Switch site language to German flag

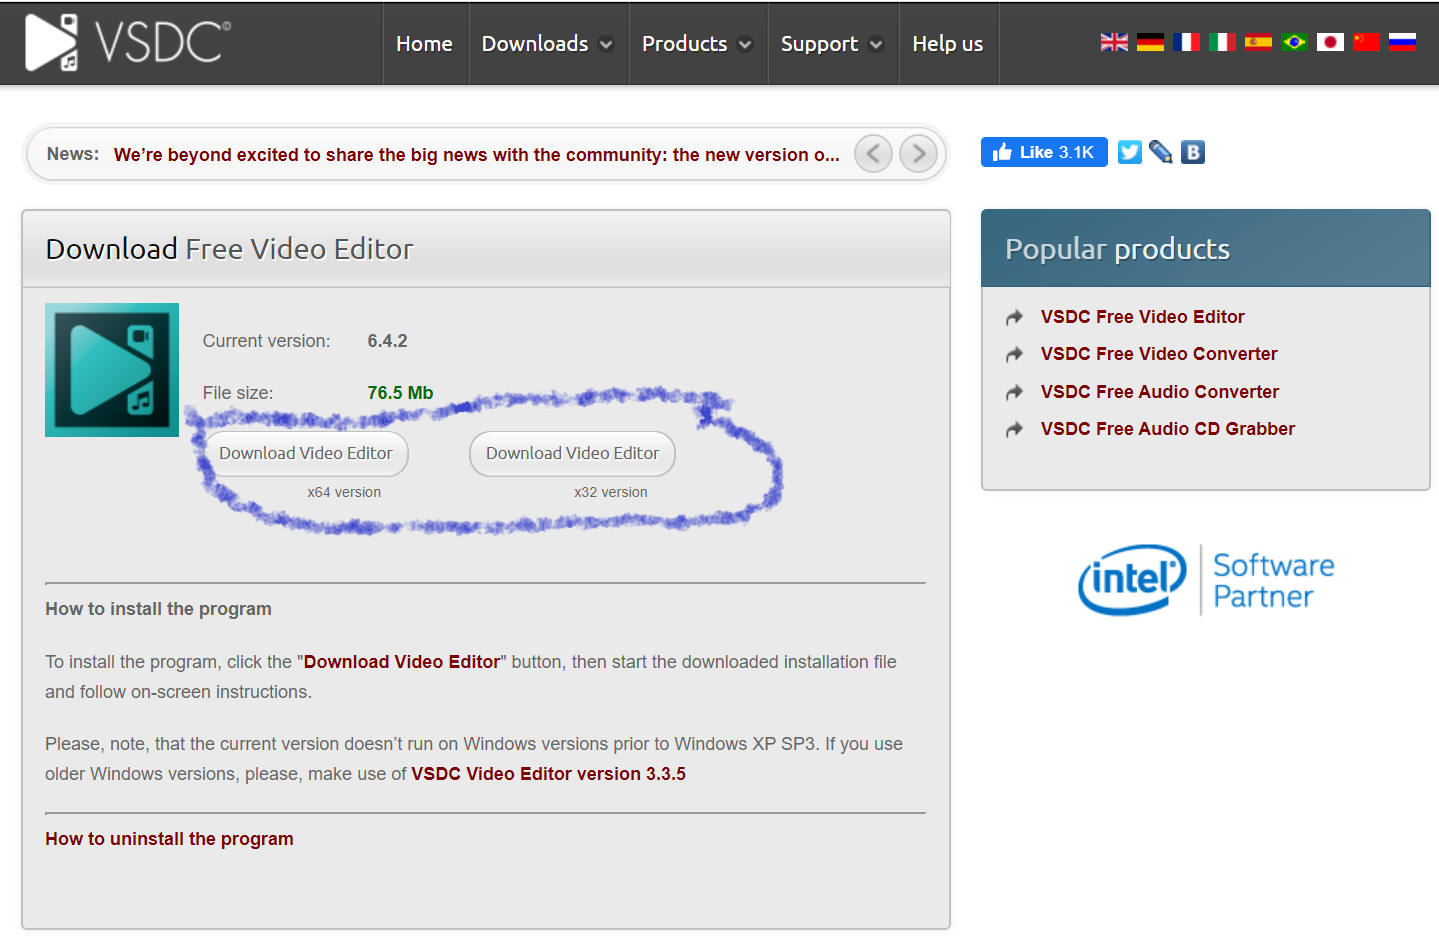pos(1150,42)
